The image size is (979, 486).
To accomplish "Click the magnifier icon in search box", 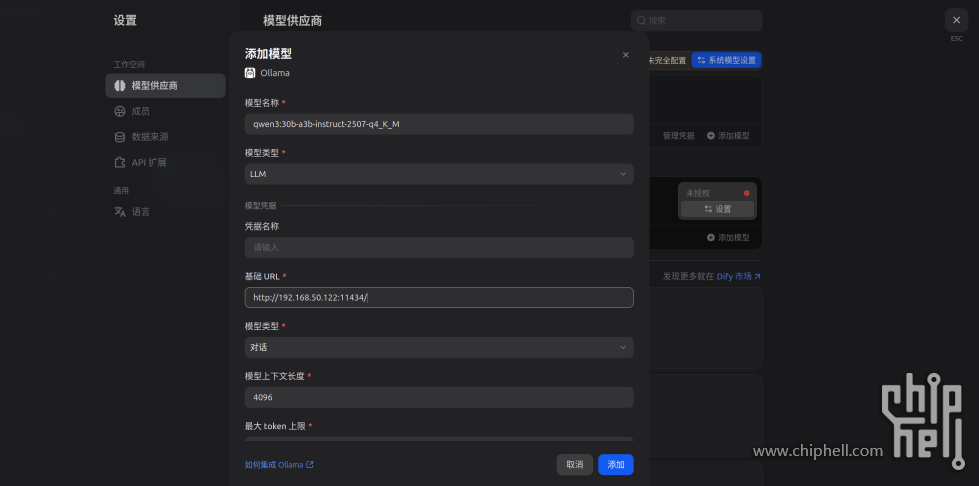I will [x=641, y=21].
